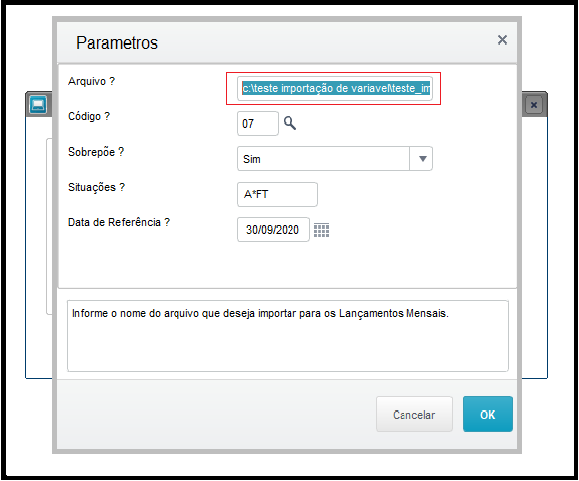Open the calendar picker beside Data de Referência
This screenshot has height=481, width=579.
pyautogui.click(x=321, y=230)
